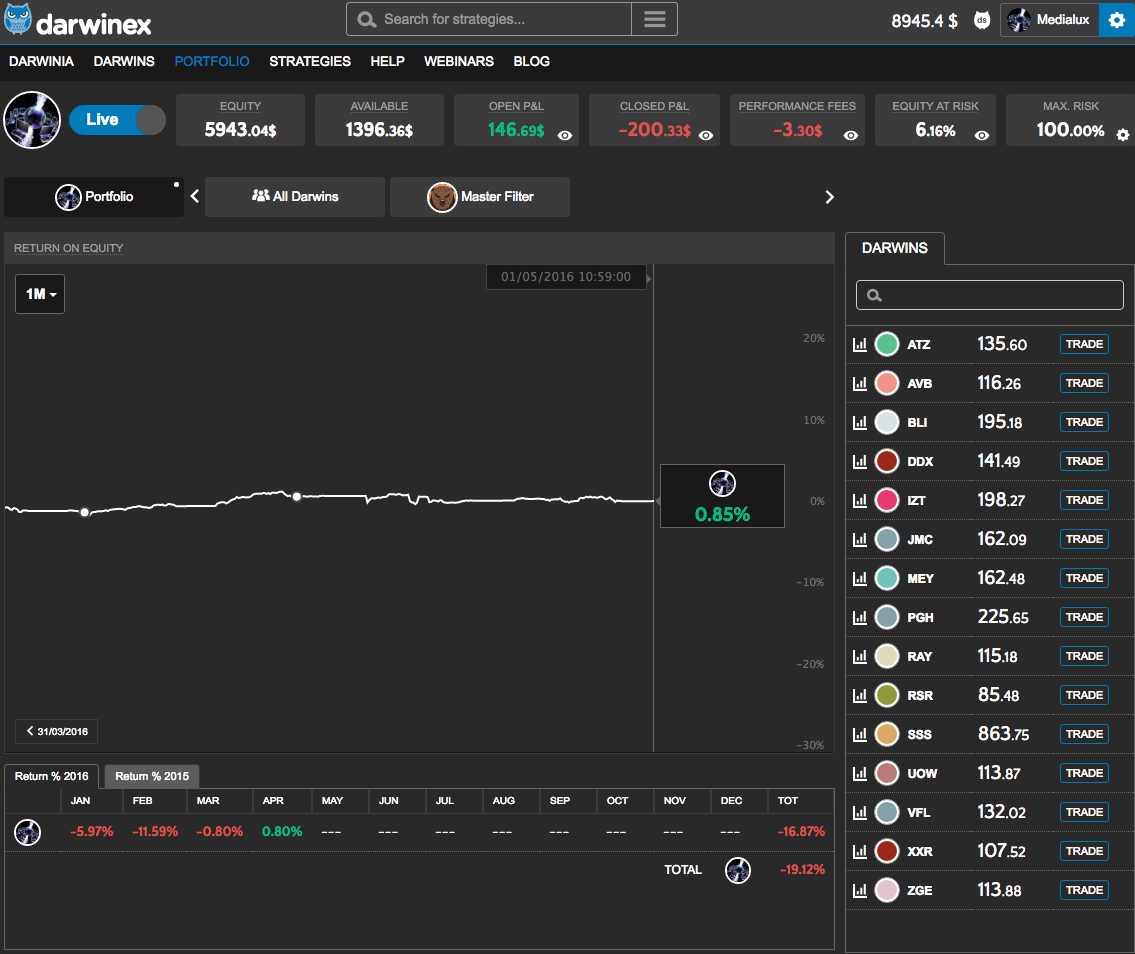Hide Closed P&L using eye icon

coord(706,135)
